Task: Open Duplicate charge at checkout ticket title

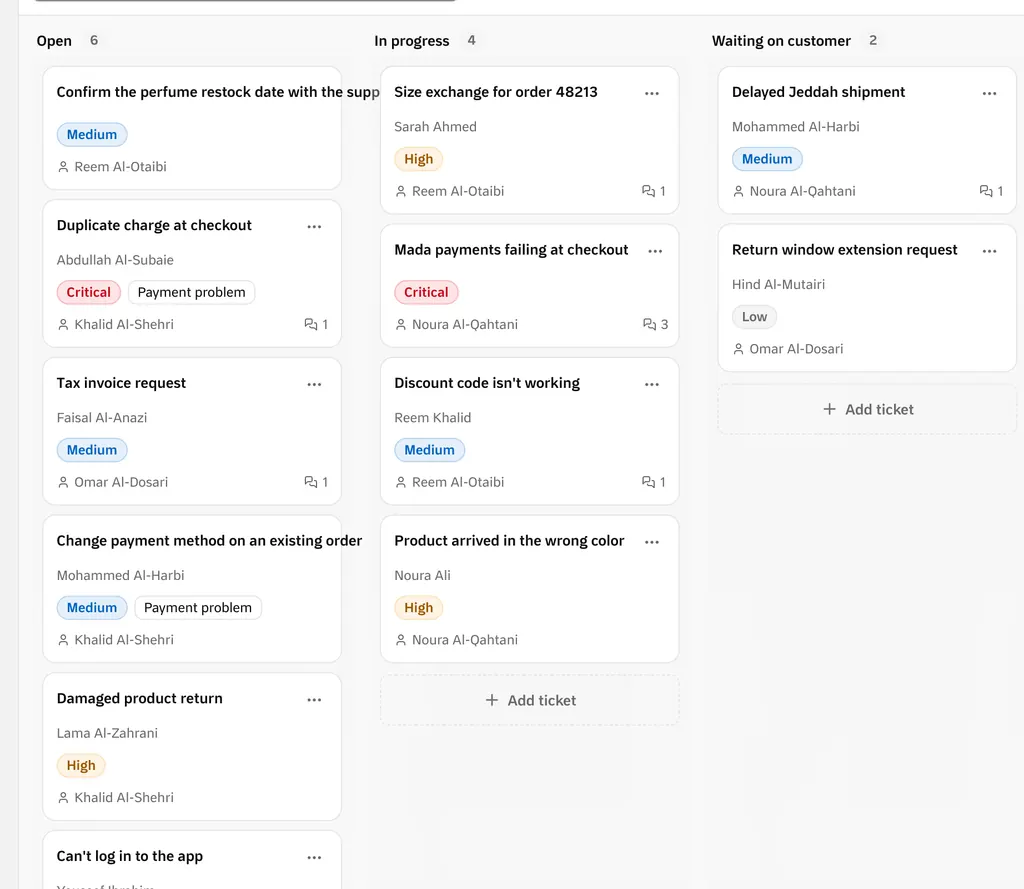Action: (154, 225)
